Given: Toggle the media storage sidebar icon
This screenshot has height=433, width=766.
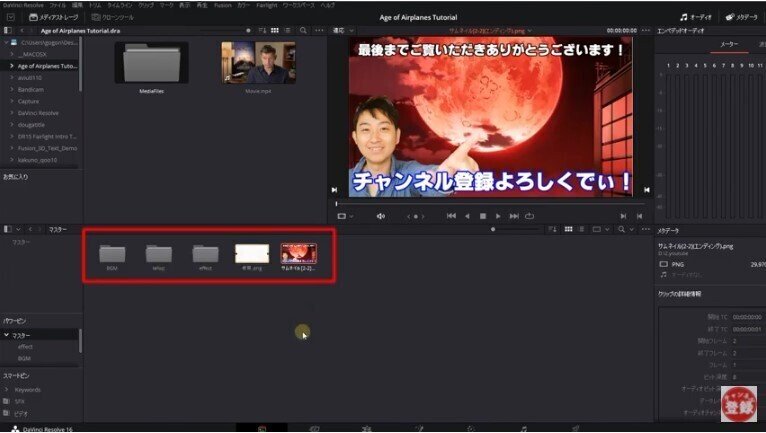Looking at the screenshot, I should click(x=7, y=30).
